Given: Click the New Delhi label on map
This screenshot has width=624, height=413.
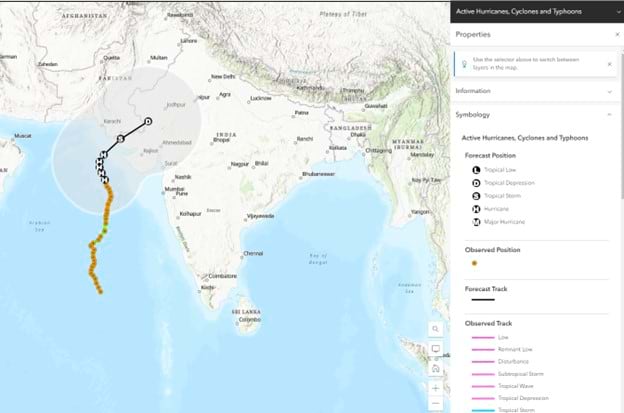Looking at the screenshot, I should coord(223,76).
